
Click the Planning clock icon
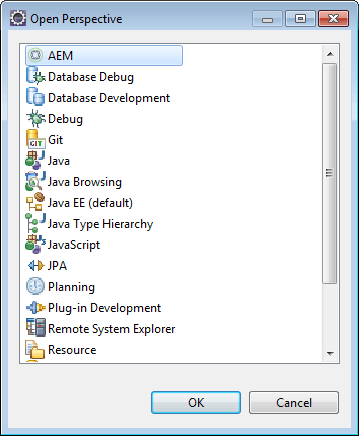35,286
